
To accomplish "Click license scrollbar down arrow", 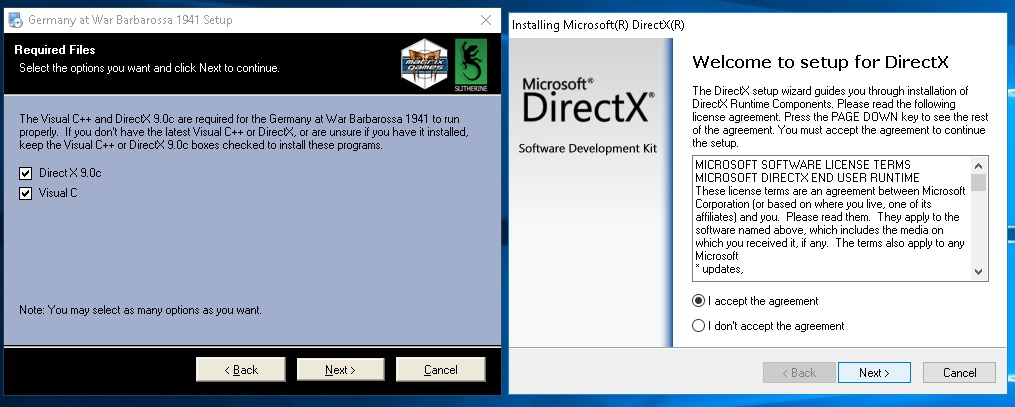I will tap(978, 272).
